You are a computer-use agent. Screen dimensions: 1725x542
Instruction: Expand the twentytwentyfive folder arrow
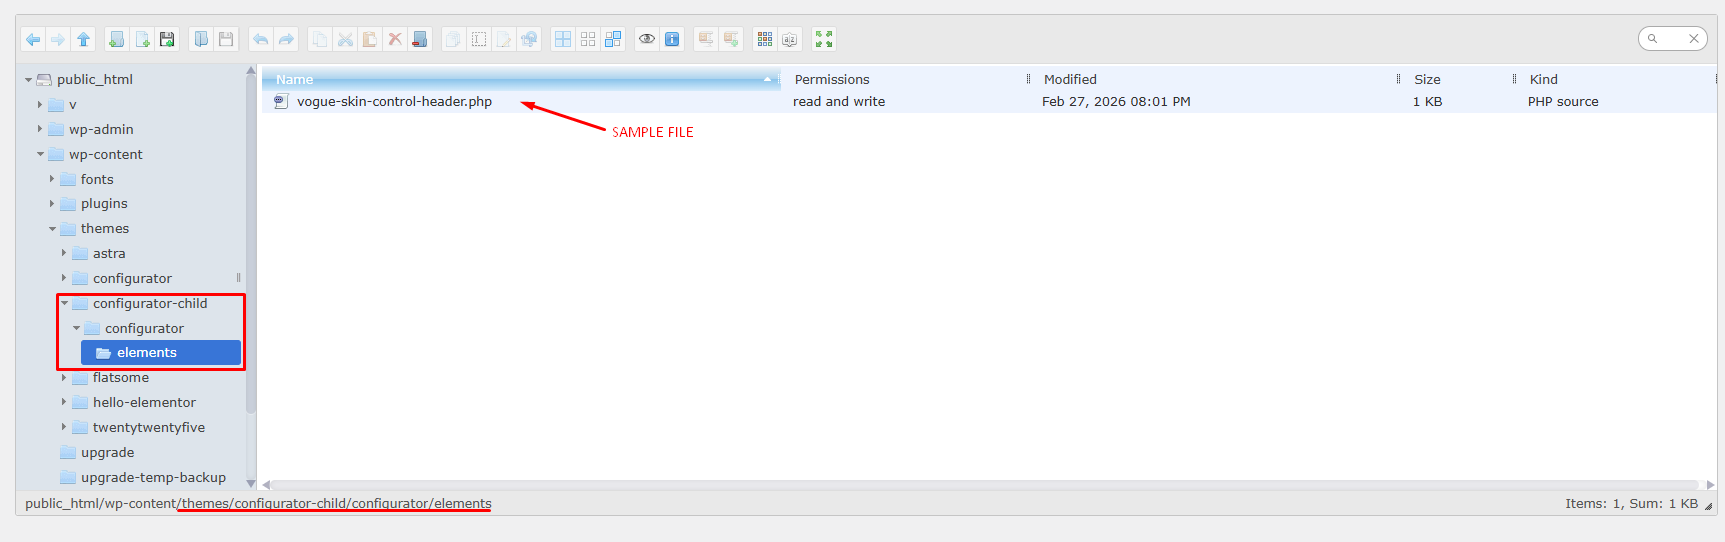(x=64, y=427)
